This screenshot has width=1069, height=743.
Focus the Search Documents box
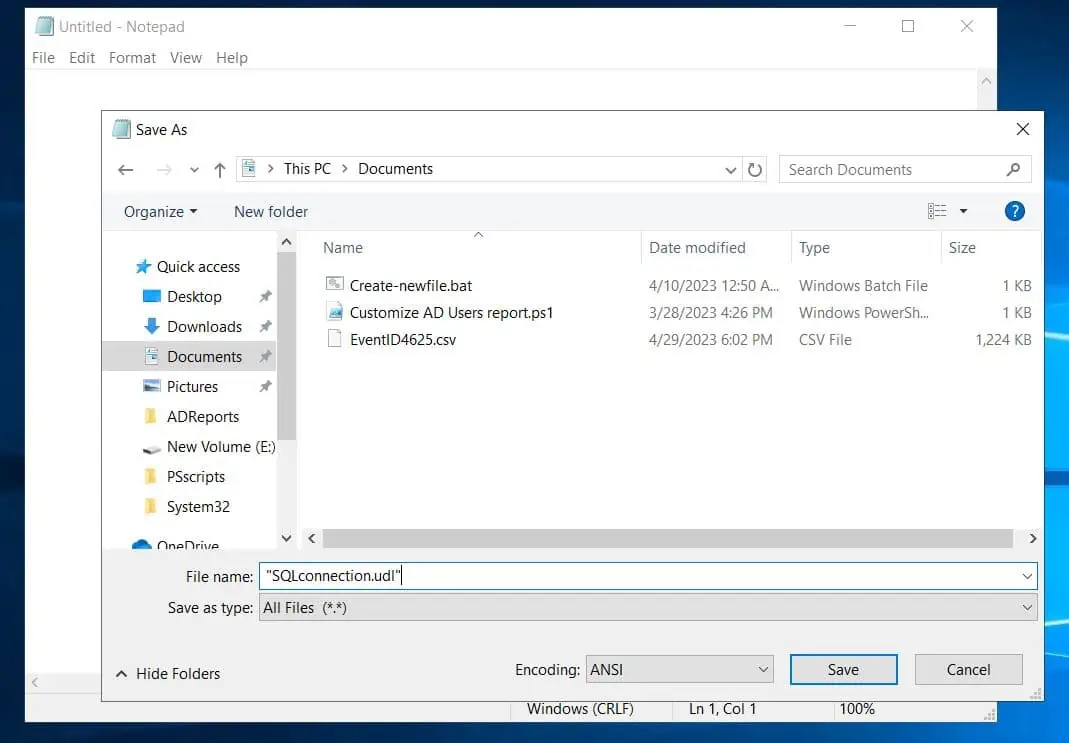905,170
